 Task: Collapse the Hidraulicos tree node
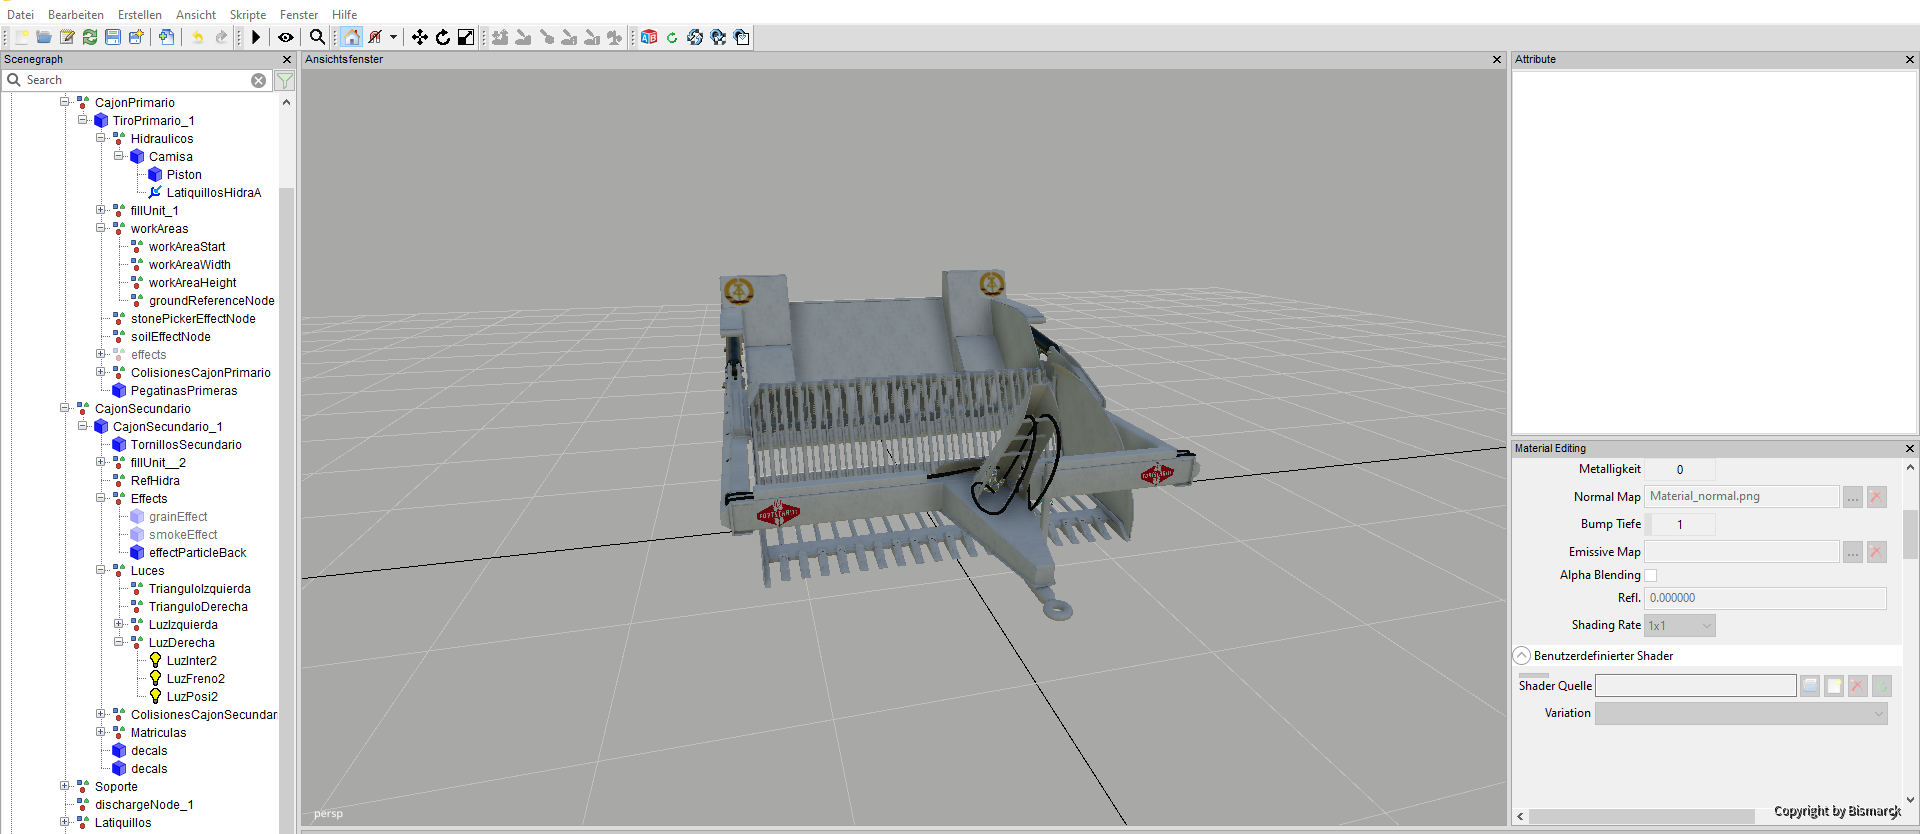[101, 138]
